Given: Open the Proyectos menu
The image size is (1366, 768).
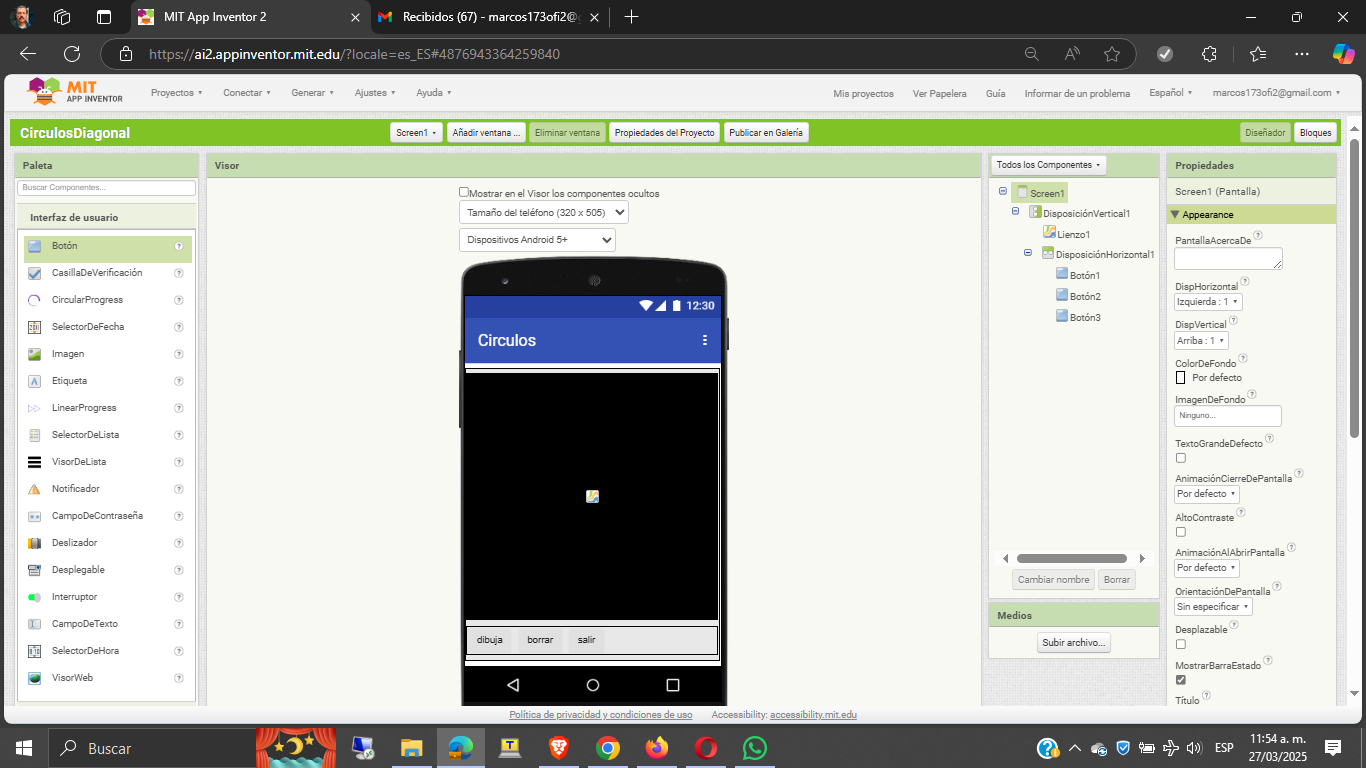Looking at the screenshot, I should coord(176,93).
